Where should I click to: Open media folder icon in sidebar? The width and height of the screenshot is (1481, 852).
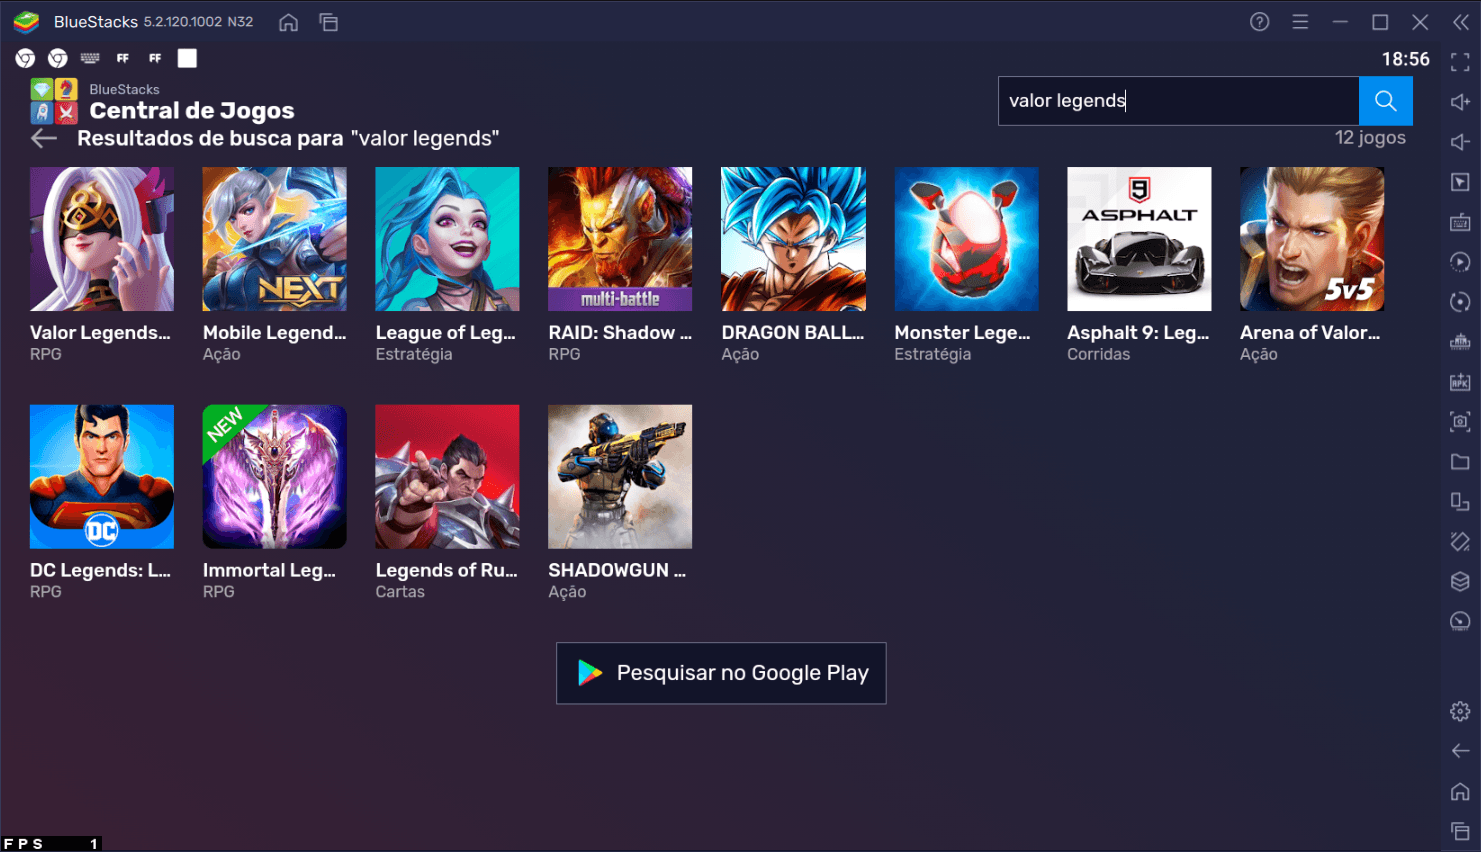pos(1460,462)
